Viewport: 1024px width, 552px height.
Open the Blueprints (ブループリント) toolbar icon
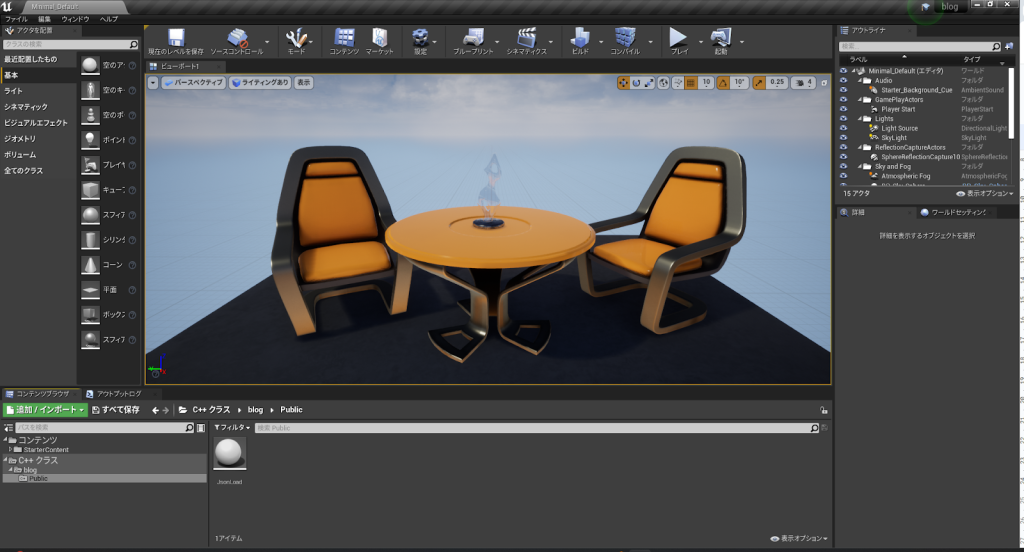(x=471, y=38)
